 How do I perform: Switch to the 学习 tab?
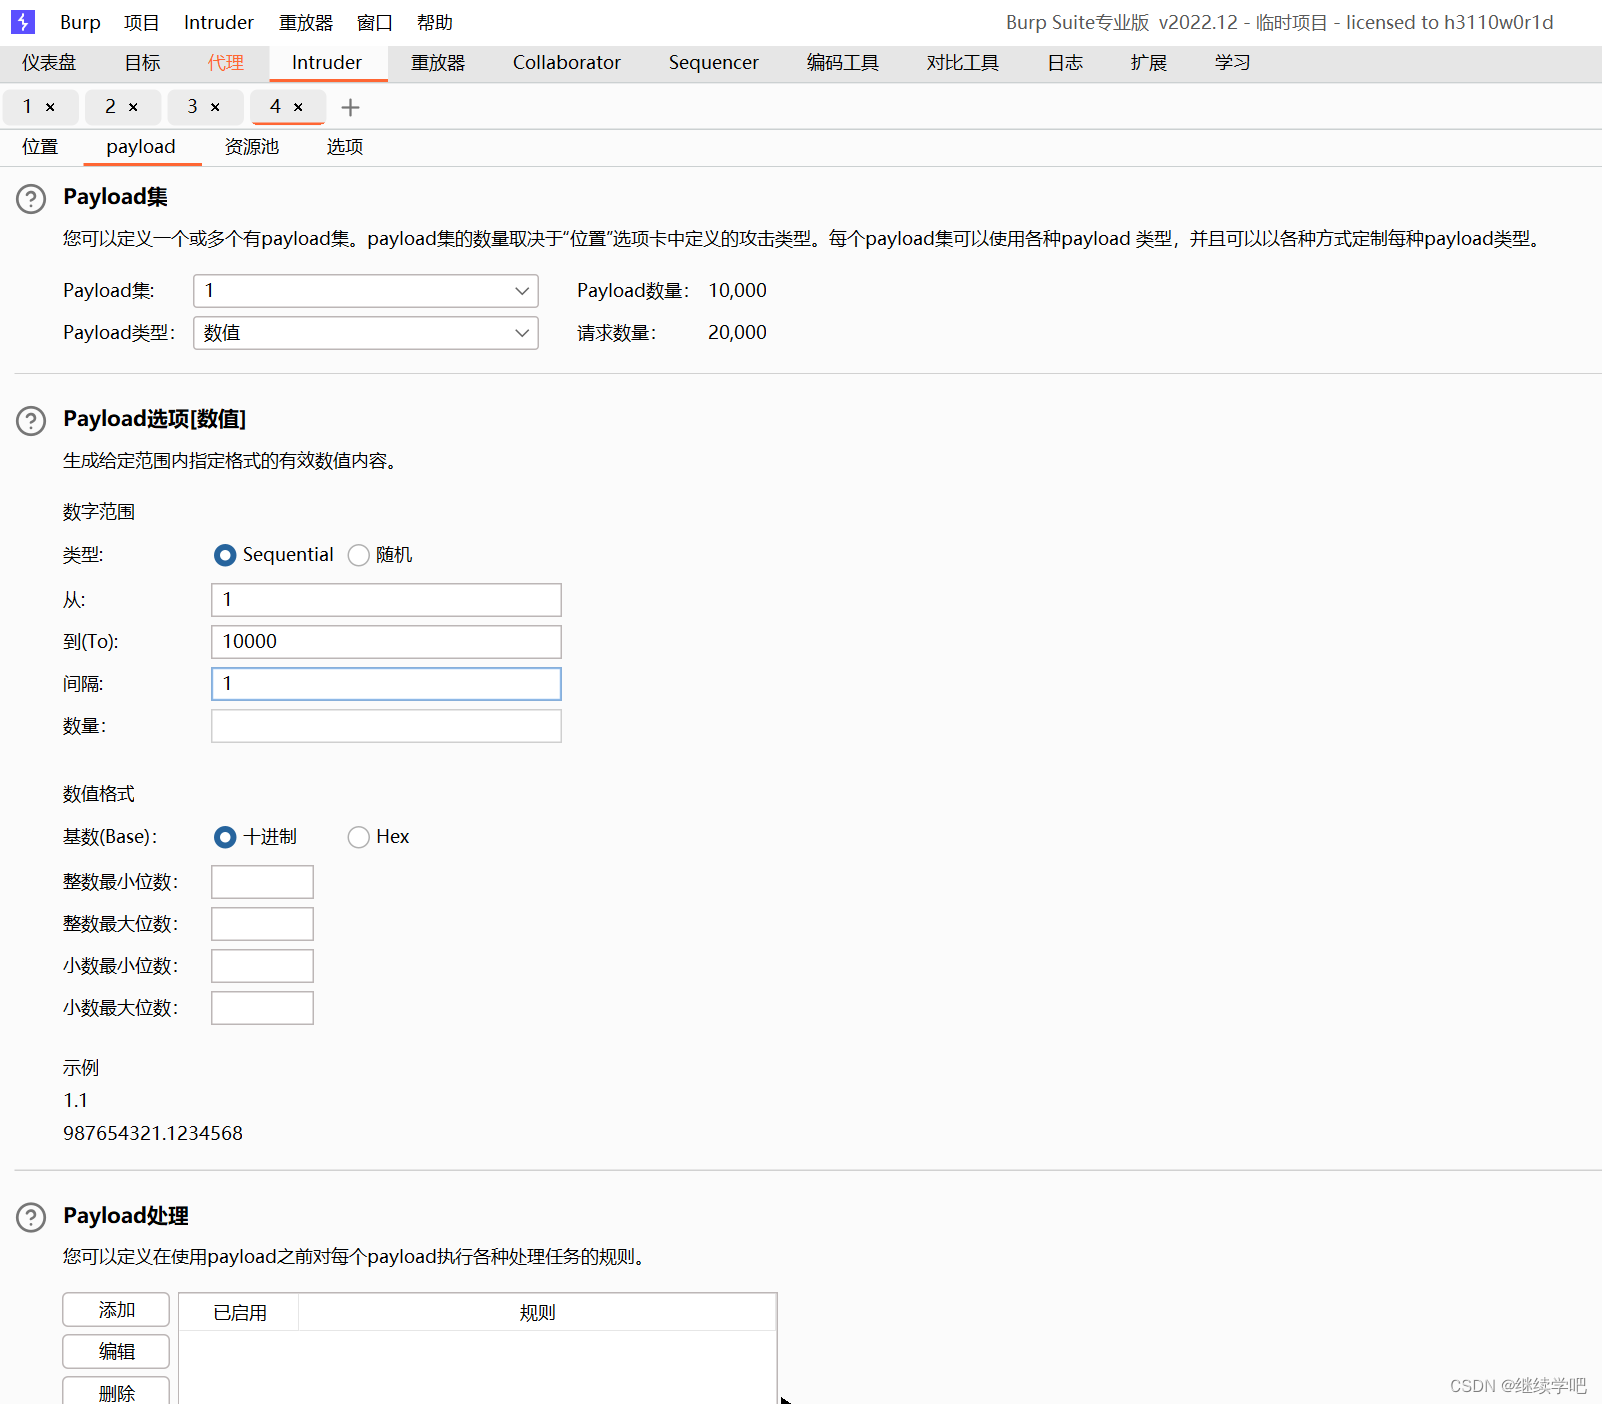pyautogui.click(x=1233, y=62)
